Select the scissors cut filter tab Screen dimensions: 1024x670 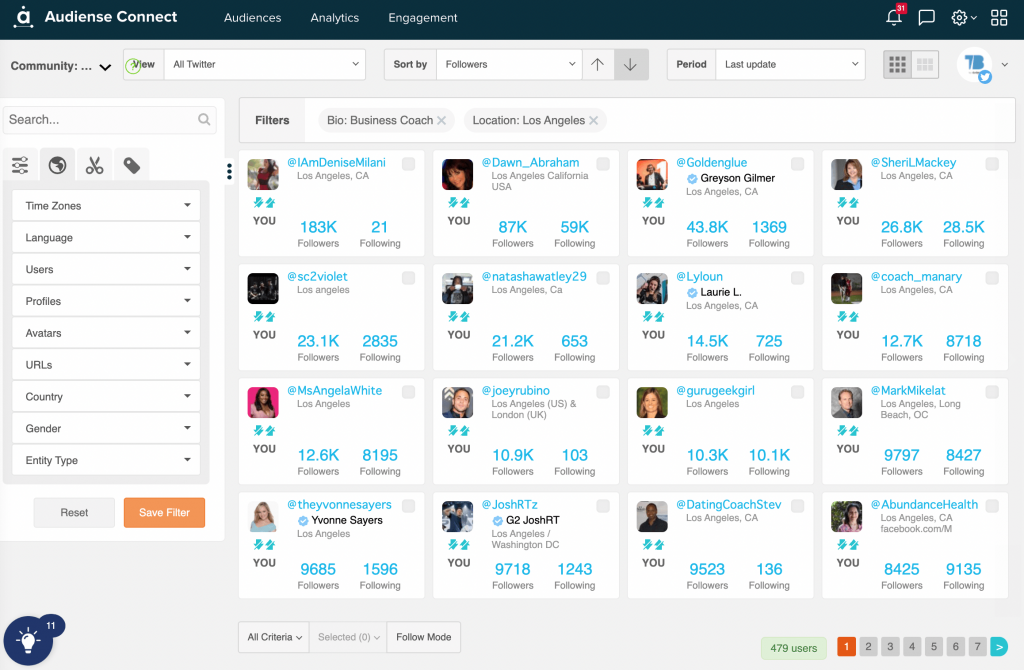click(x=94, y=164)
